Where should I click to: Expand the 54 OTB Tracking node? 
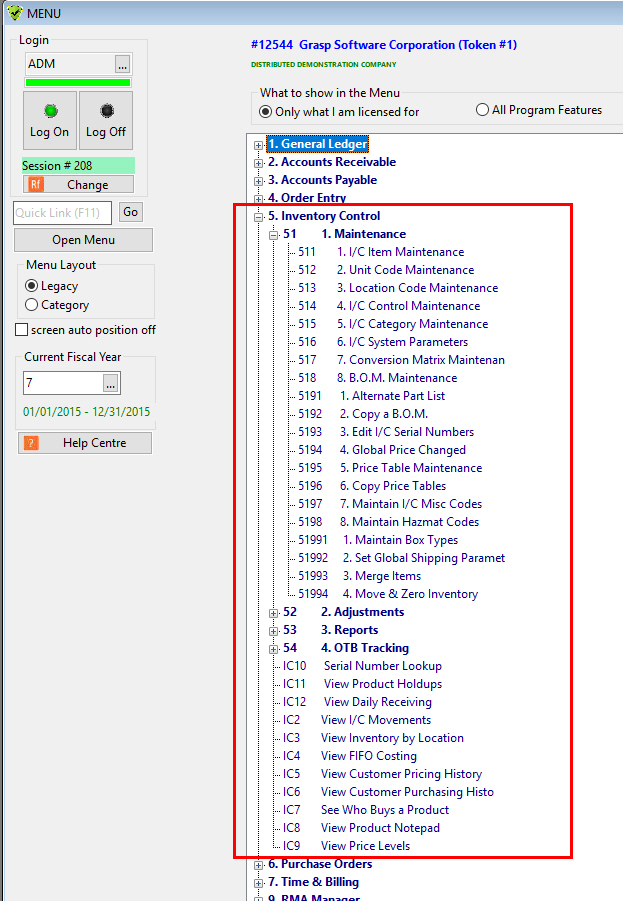pos(274,649)
